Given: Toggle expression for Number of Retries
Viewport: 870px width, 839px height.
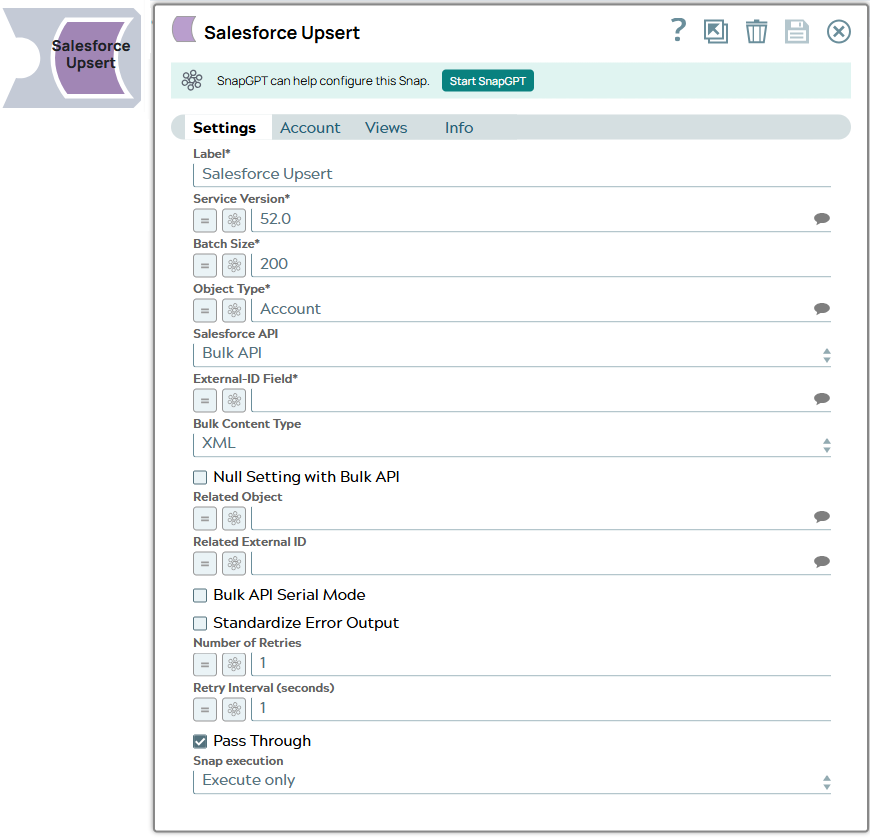Looking at the screenshot, I should tap(205, 664).
